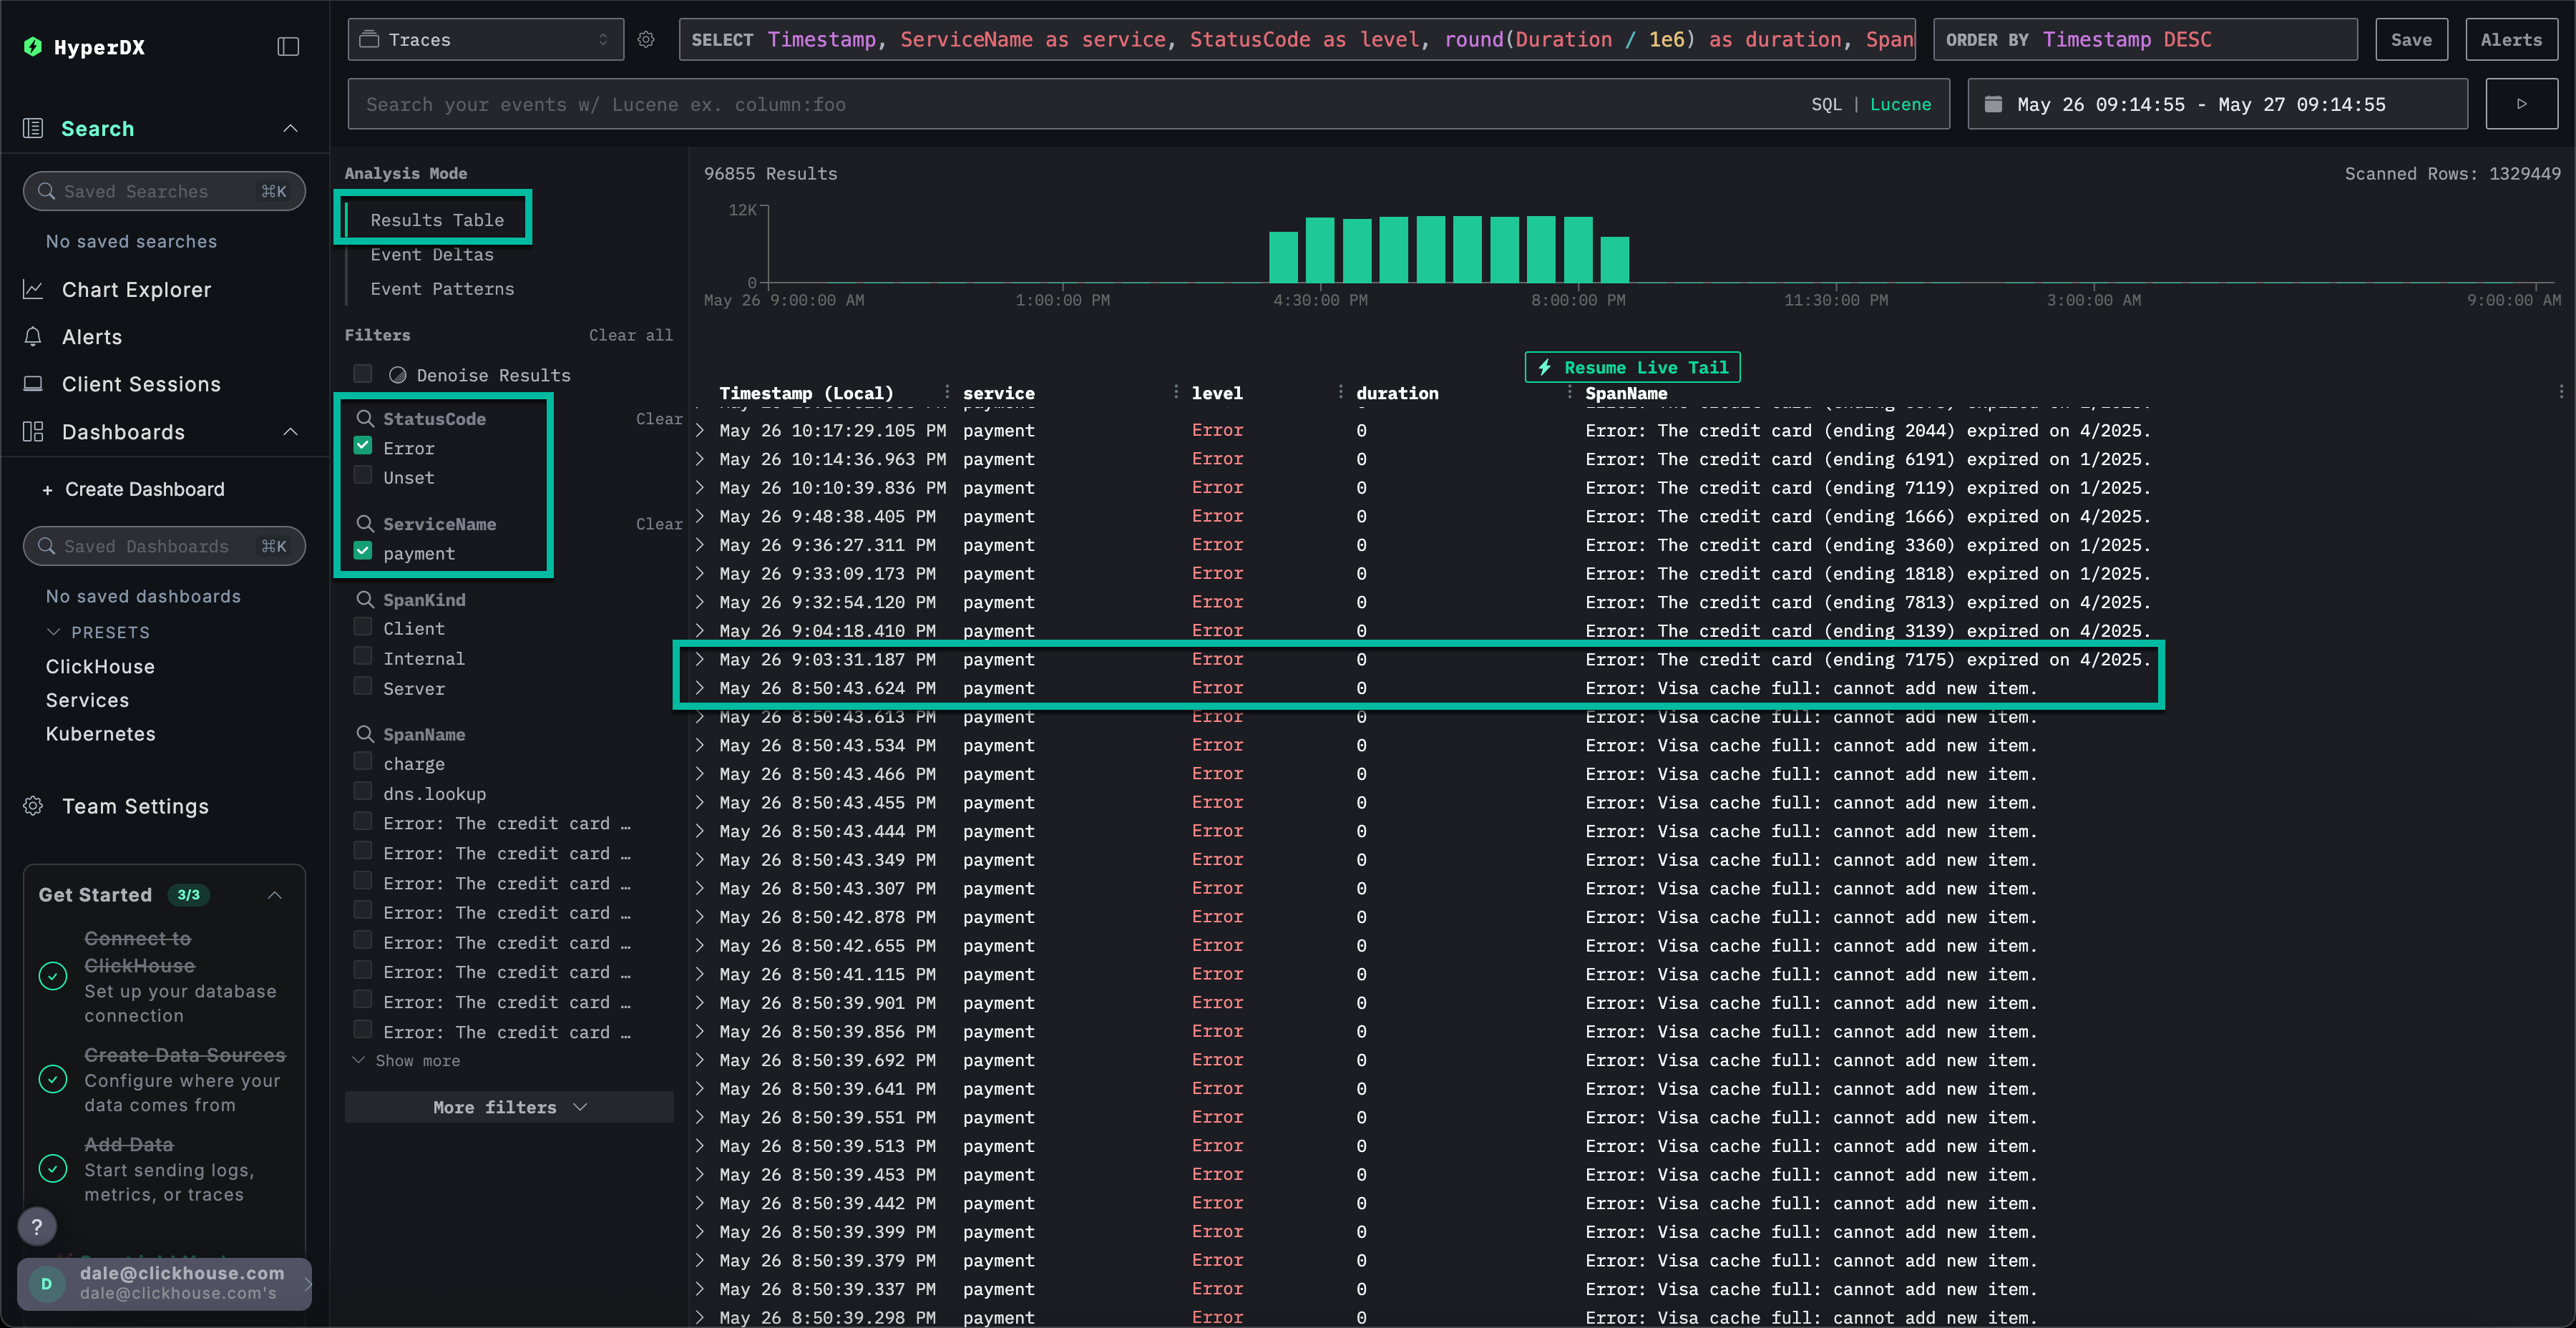This screenshot has width=2576, height=1328.
Task: Click the StatusCode filter search icon
Action: (x=366, y=419)
